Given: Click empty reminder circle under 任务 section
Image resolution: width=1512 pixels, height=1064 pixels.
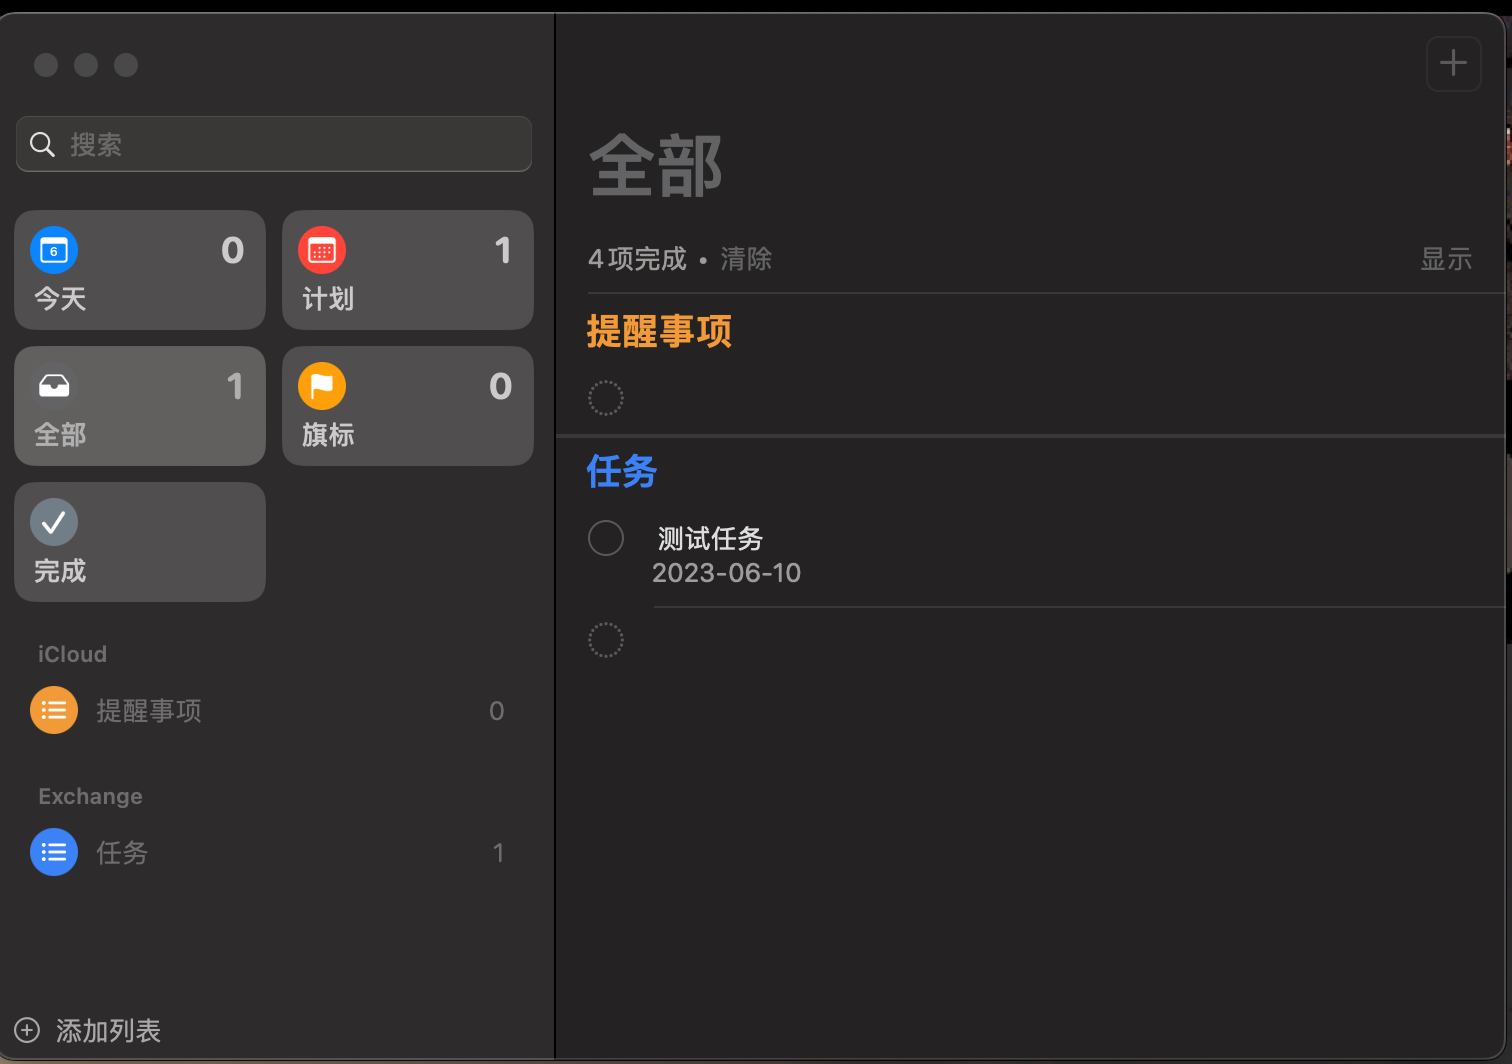Looking at the screenshot, I should (x=606, y=640).
